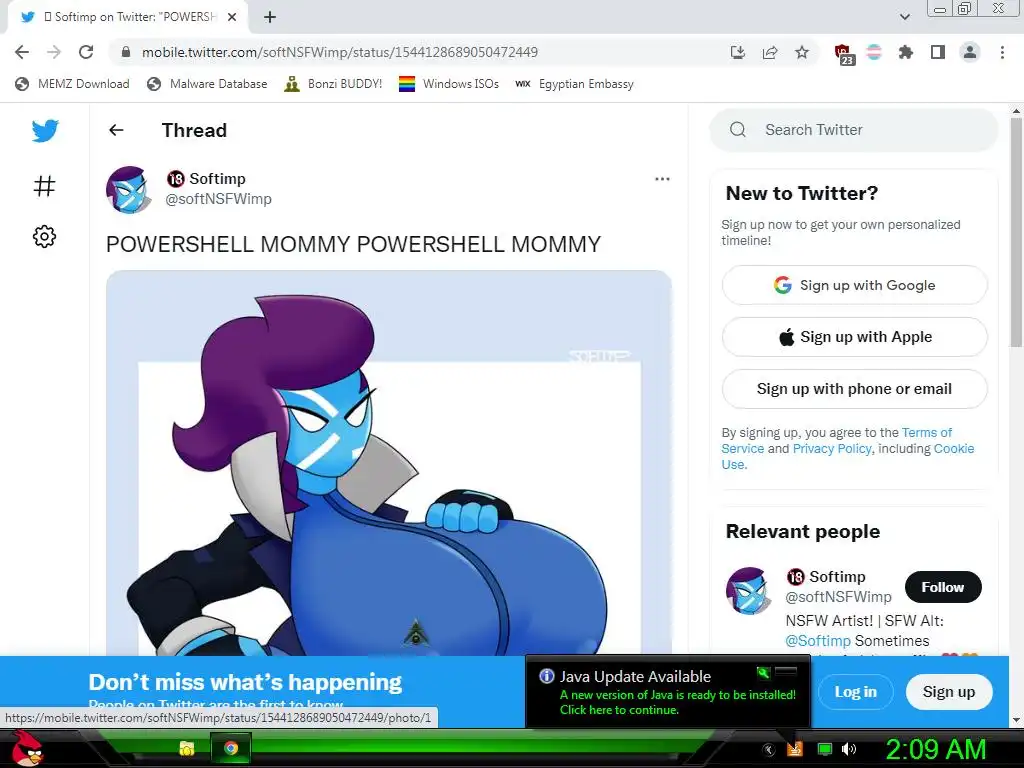Open Windows ISOs bookmark
The image size is (1024, 768).
pyautogui.click(x=449, y=84)
